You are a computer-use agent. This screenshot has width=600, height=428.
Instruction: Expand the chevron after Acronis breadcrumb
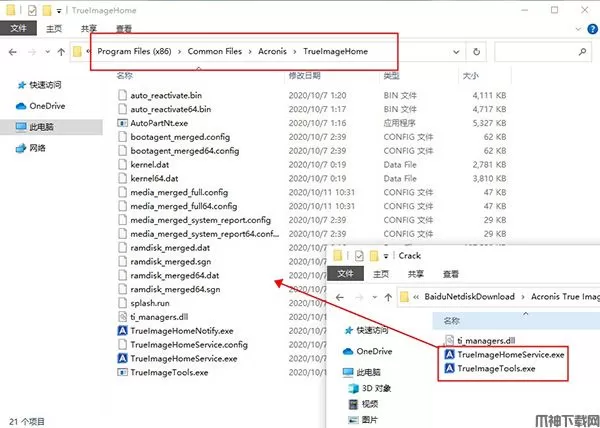click(295, 52)
